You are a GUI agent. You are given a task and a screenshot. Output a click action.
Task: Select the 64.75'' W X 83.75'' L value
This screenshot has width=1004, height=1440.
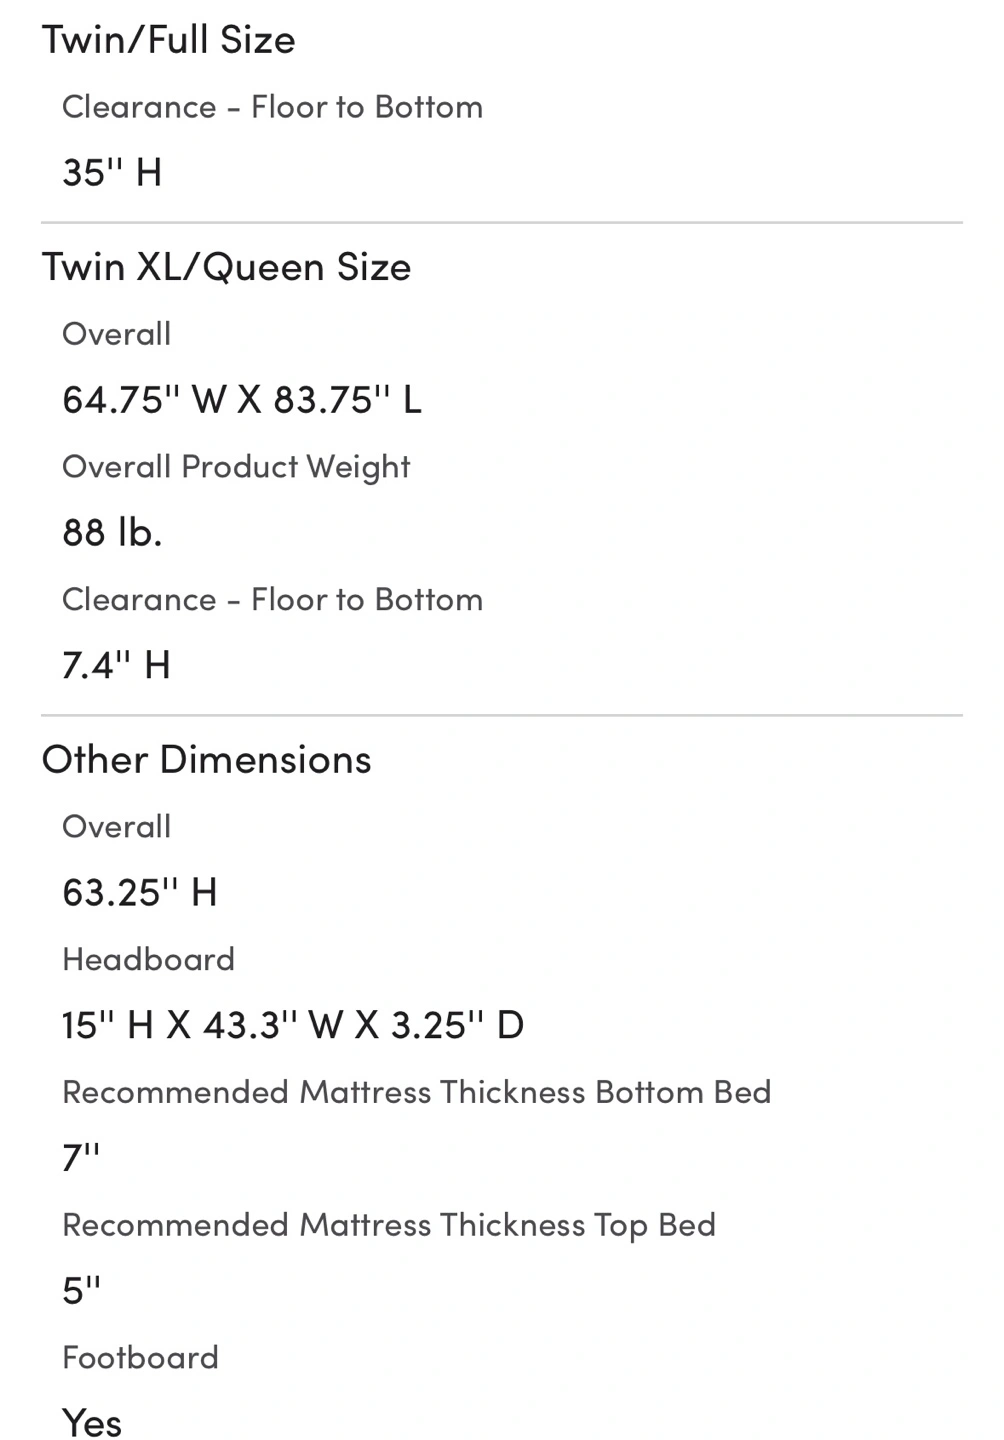point(241,399)
